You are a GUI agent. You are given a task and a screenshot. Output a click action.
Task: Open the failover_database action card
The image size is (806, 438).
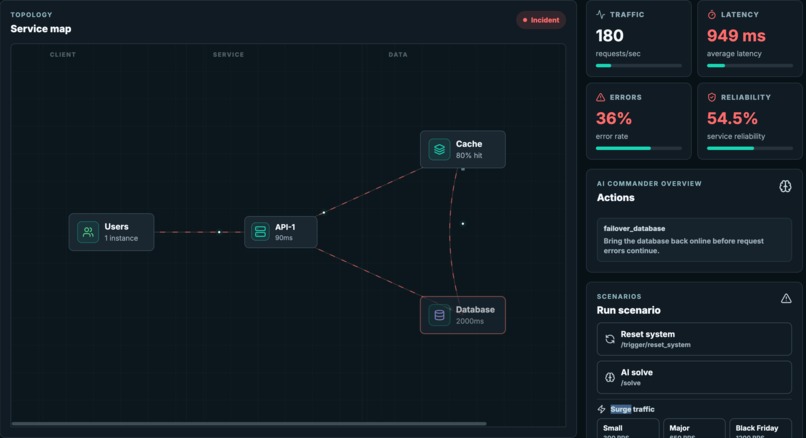(694, 240)
